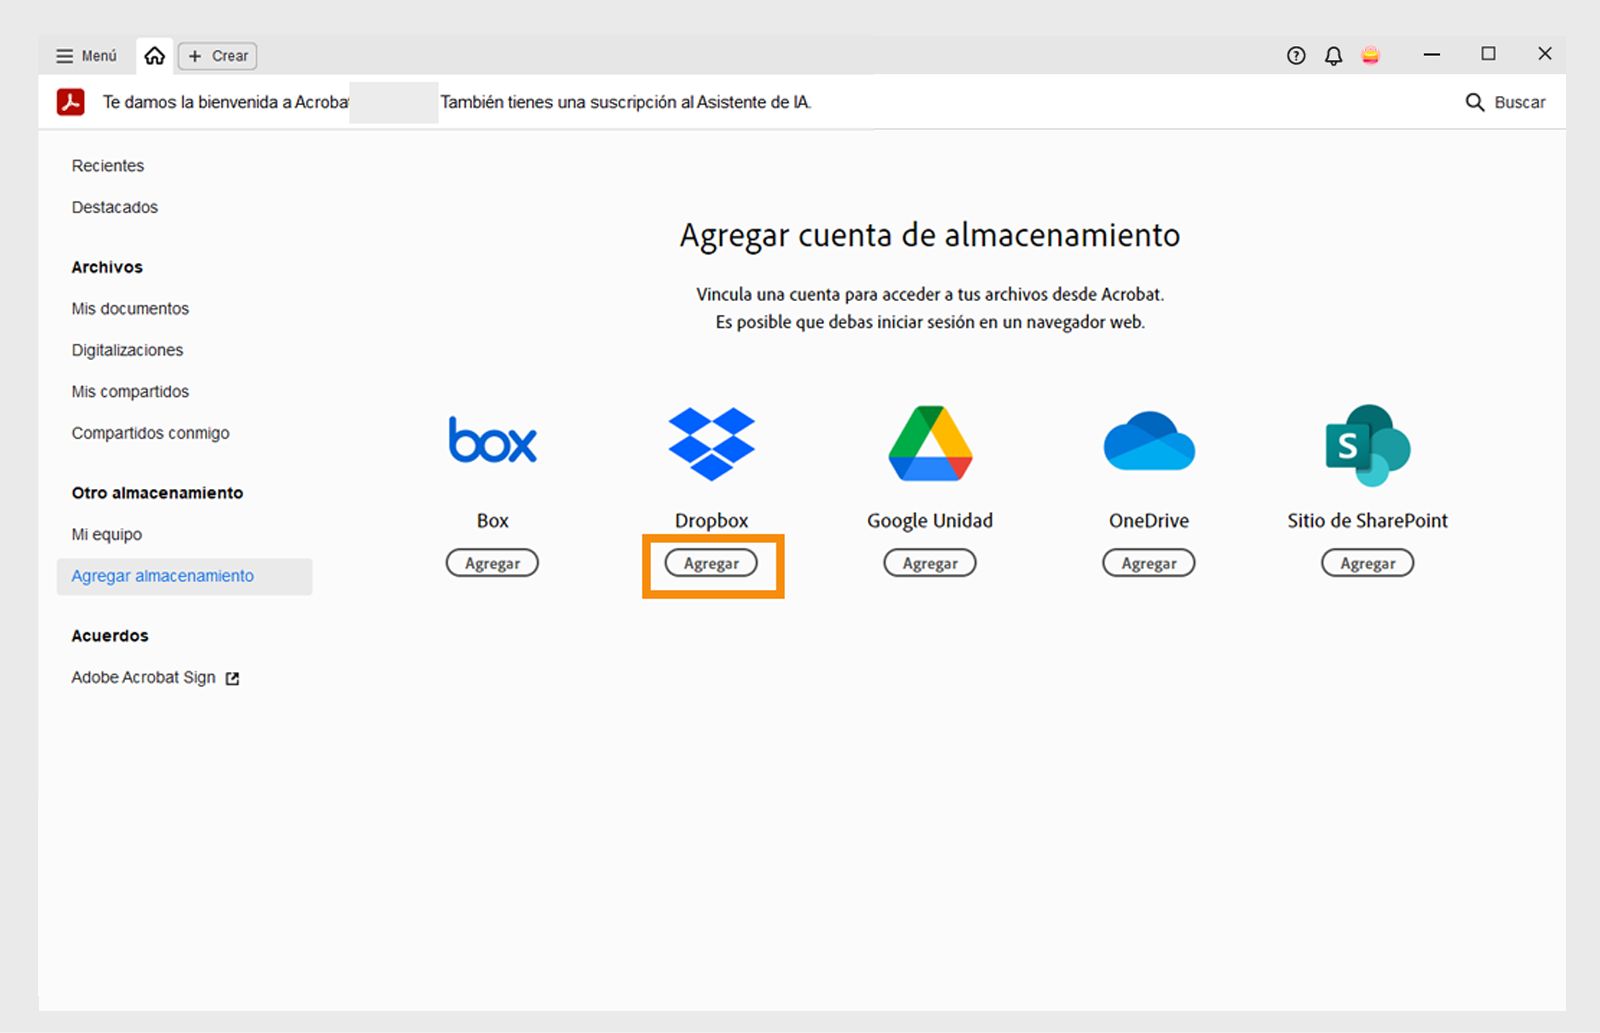Click the Crear button
The image size is (1600, 1033).
tap(217, 56)
